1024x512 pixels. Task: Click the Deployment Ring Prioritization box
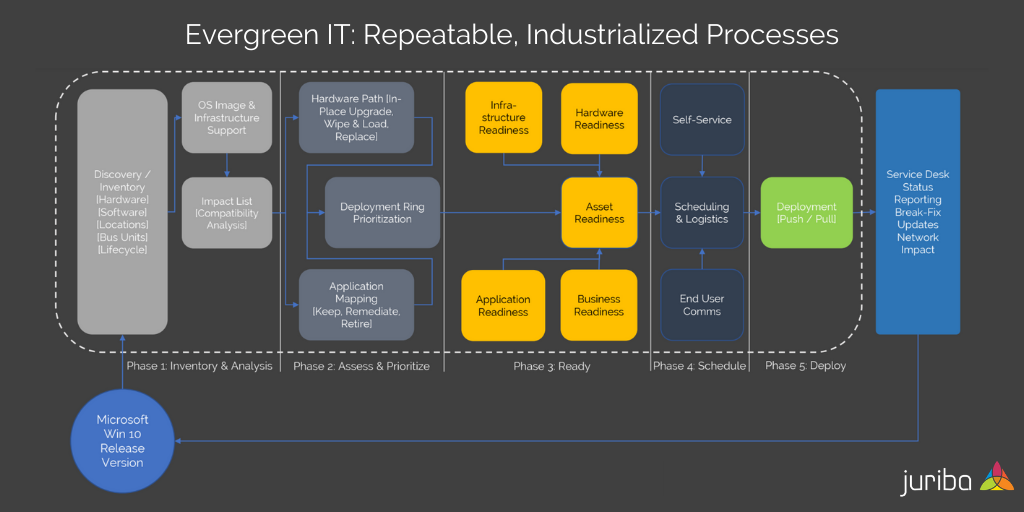[382, 213]
